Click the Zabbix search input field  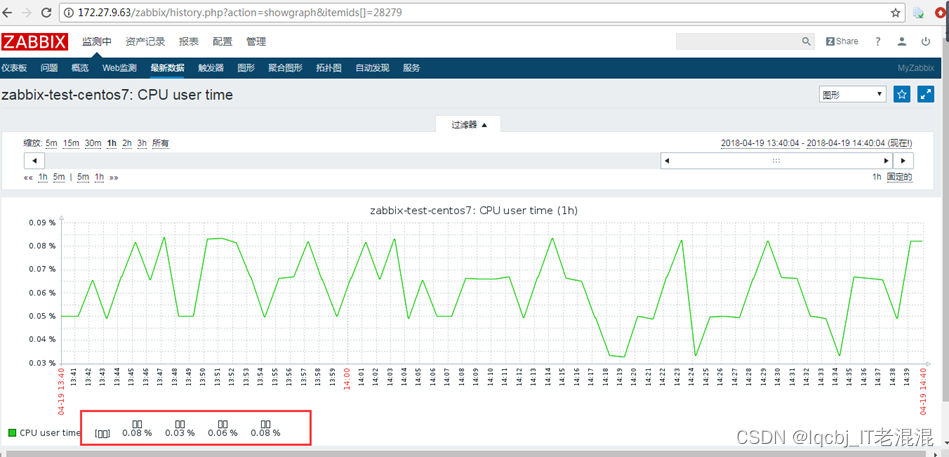(738, 41)
